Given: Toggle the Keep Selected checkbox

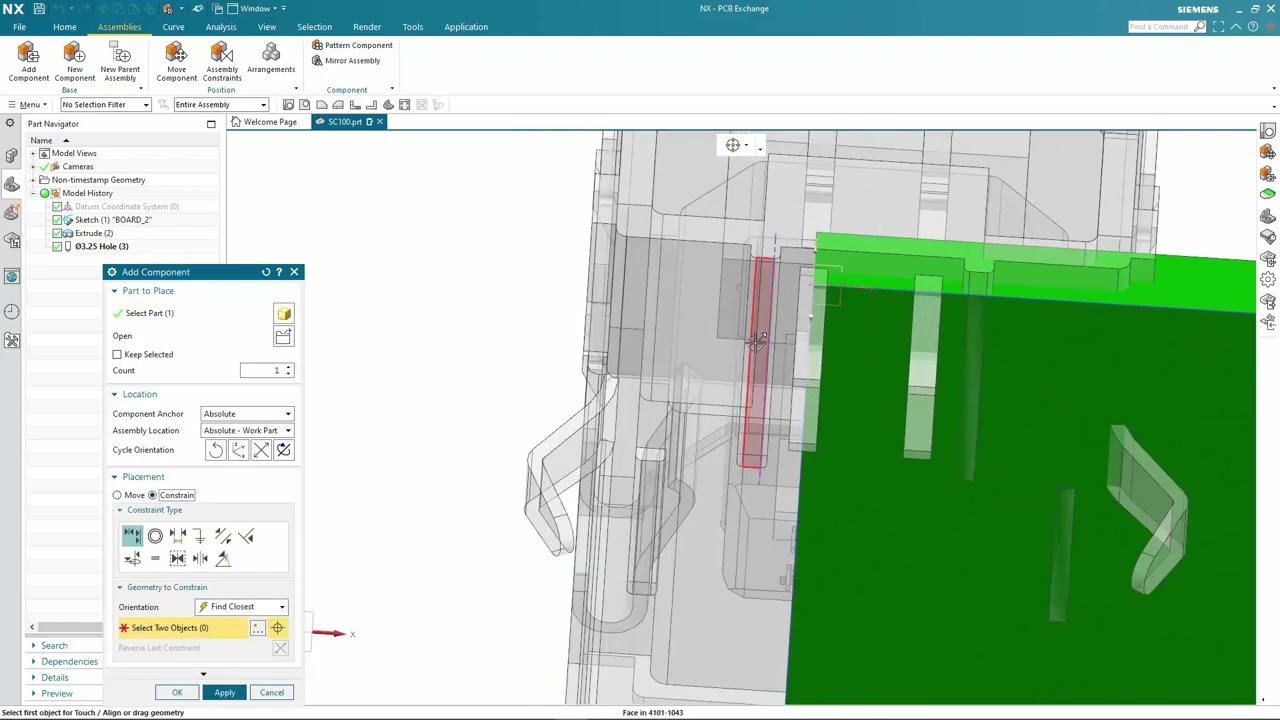Looking at the screenshot, I should [x=117, y=354].
